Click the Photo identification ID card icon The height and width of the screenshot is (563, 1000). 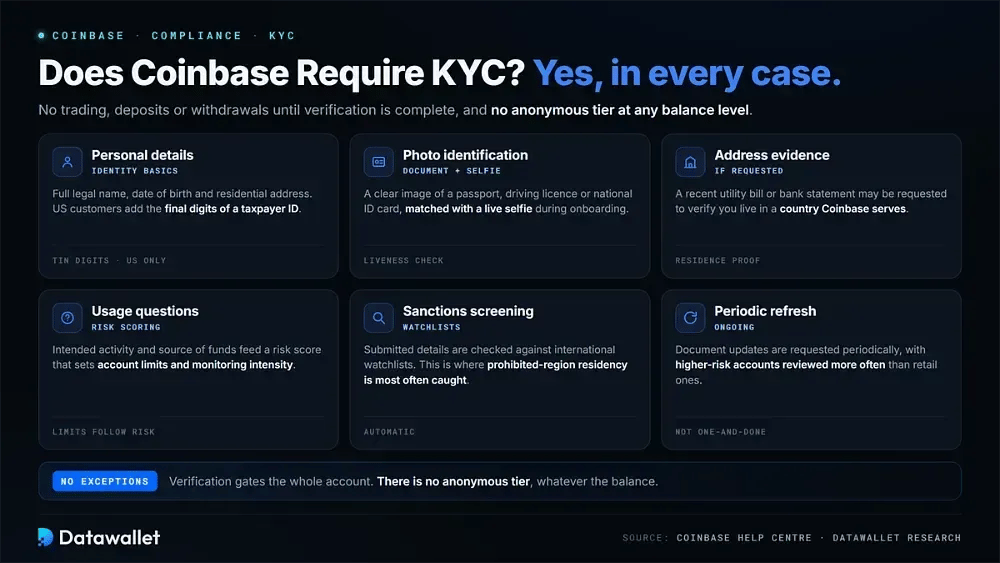(378, 162)
